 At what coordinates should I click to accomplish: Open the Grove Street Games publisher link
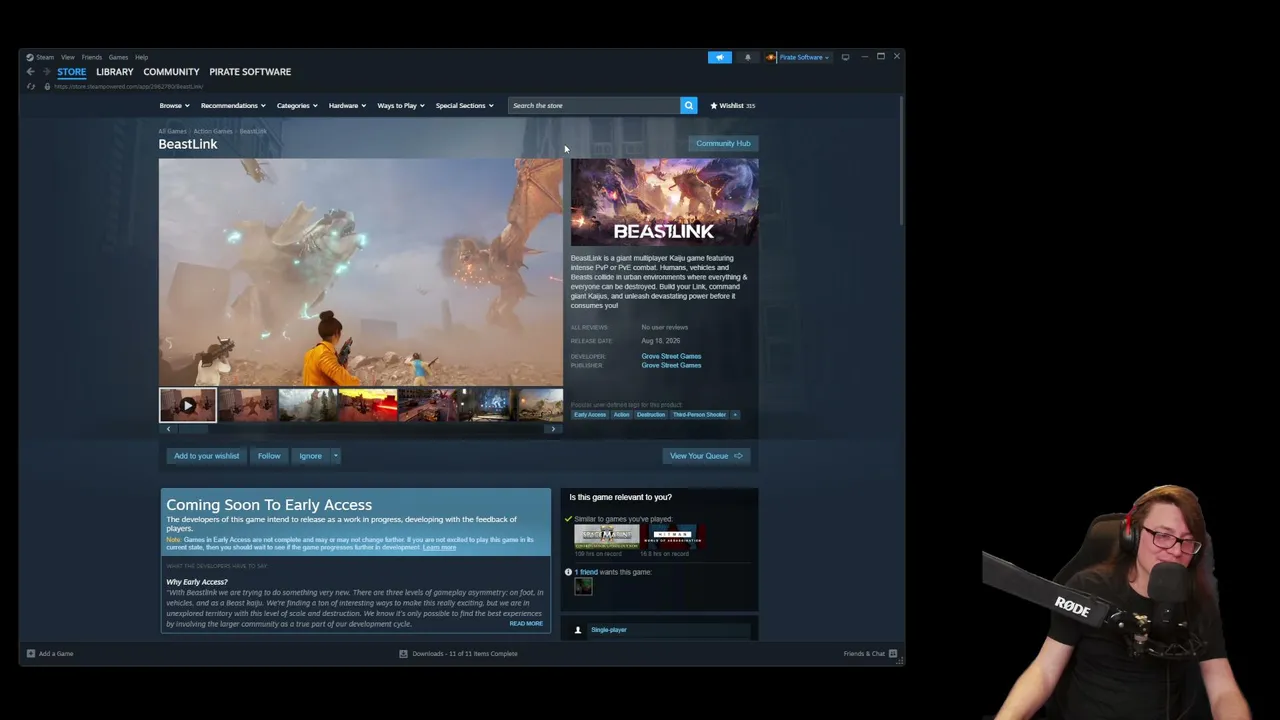point(671,365)
